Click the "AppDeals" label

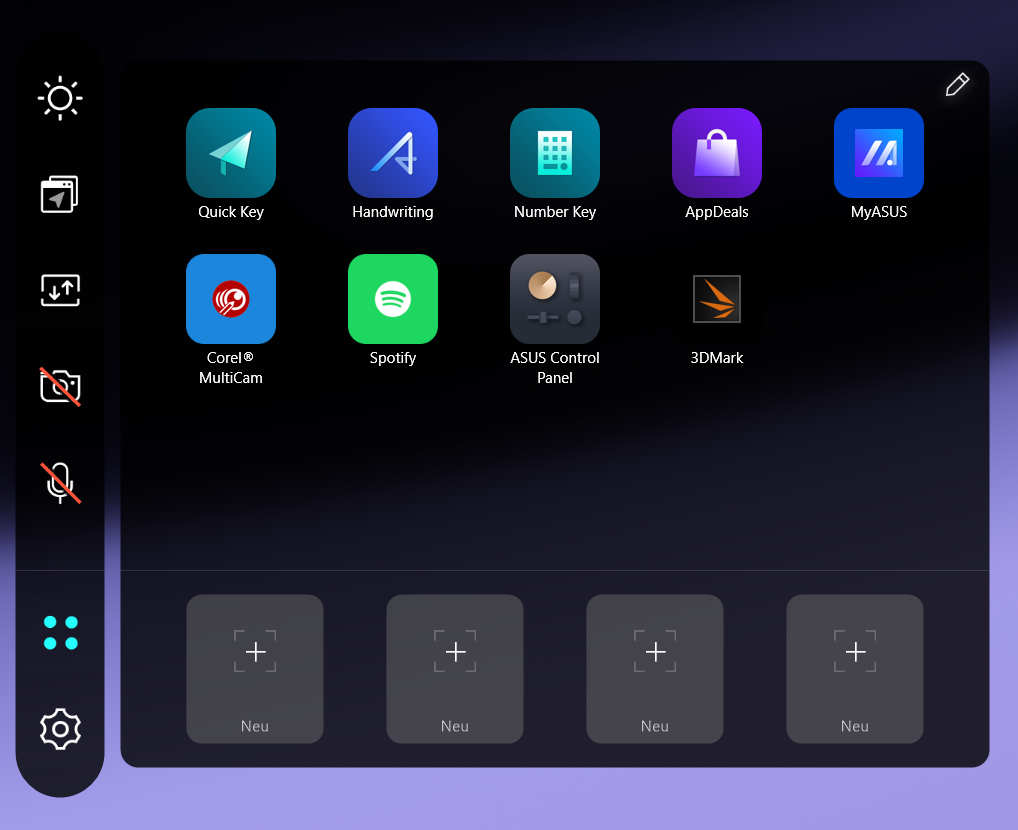(717, 212)
